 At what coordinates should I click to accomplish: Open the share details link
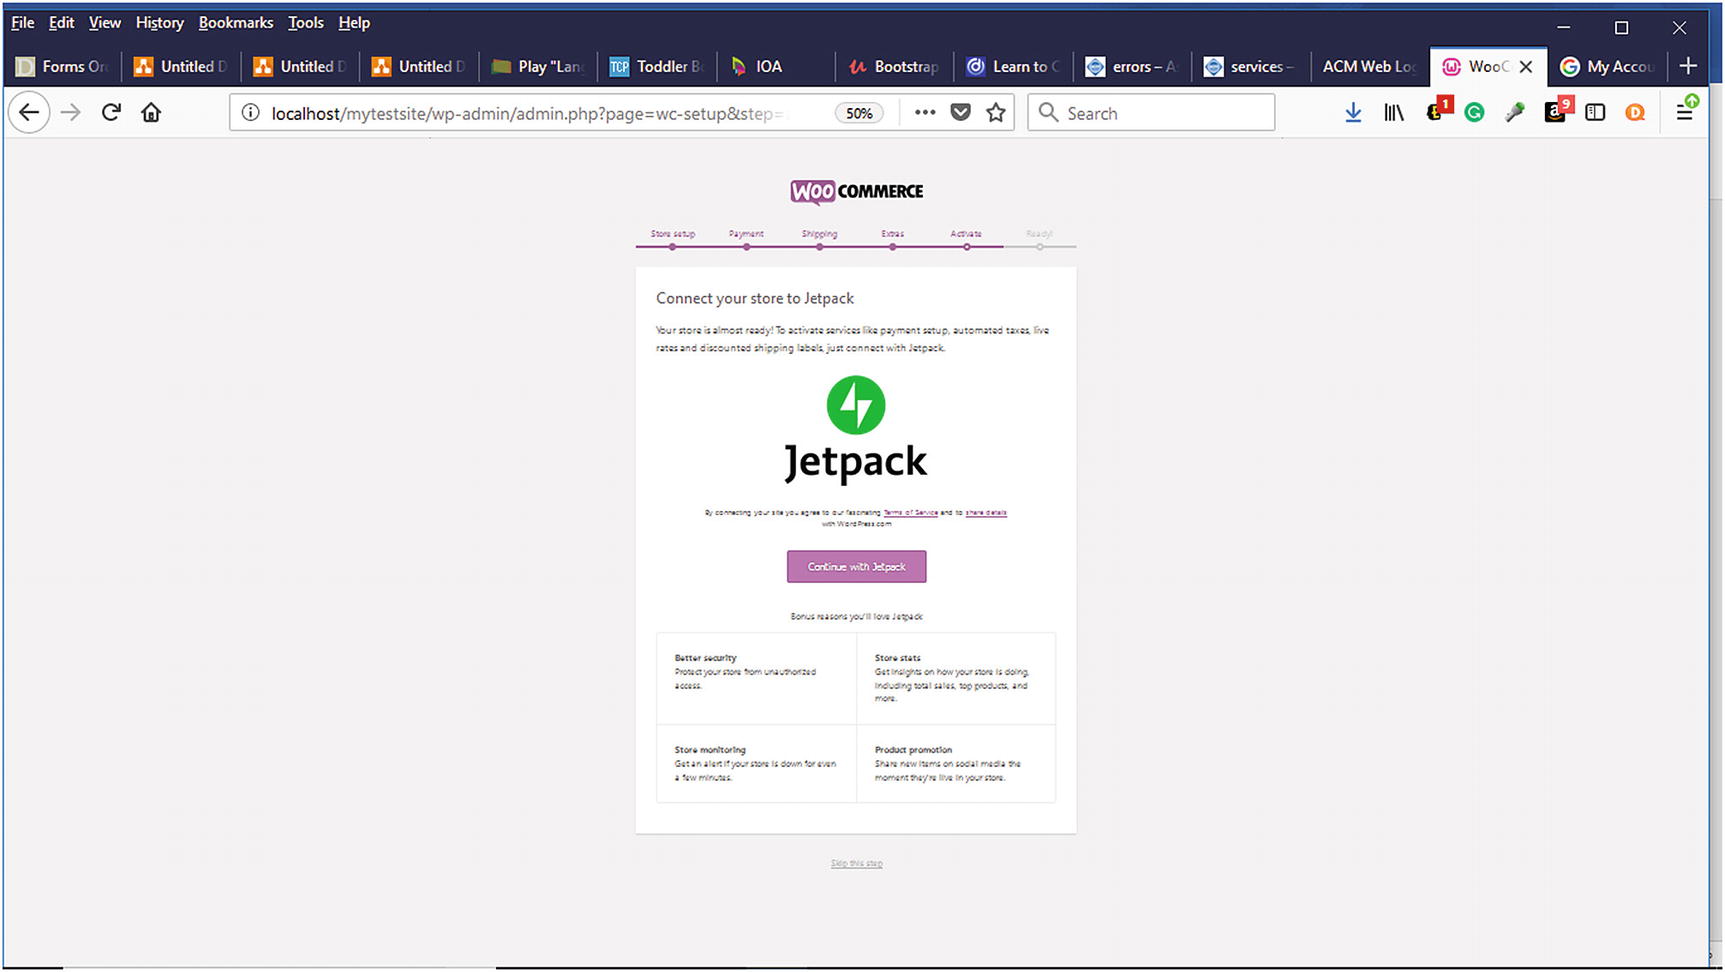tap(986, 512)
